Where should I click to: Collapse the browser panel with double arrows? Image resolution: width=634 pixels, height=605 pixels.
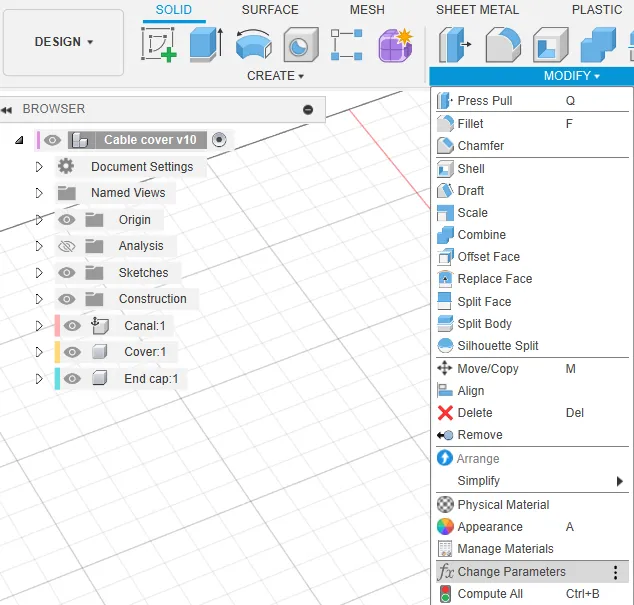[6, 110]
